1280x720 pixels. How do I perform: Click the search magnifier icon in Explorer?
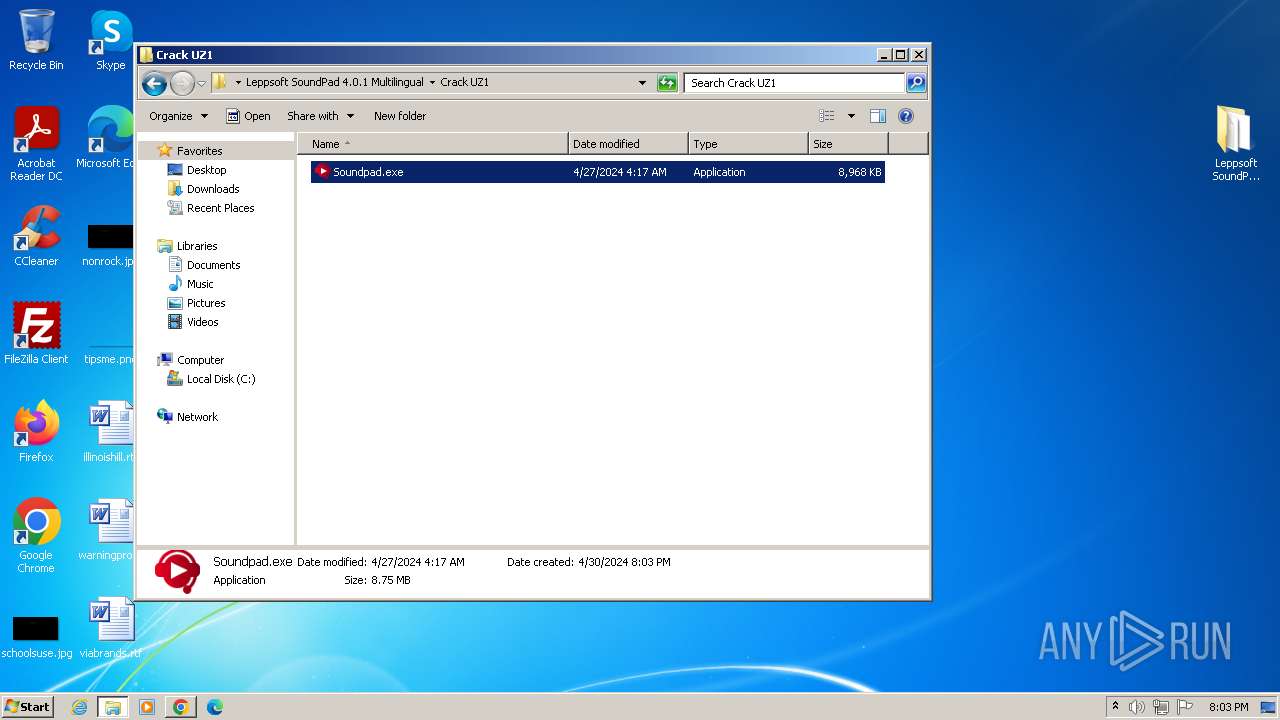pos(915,83)
